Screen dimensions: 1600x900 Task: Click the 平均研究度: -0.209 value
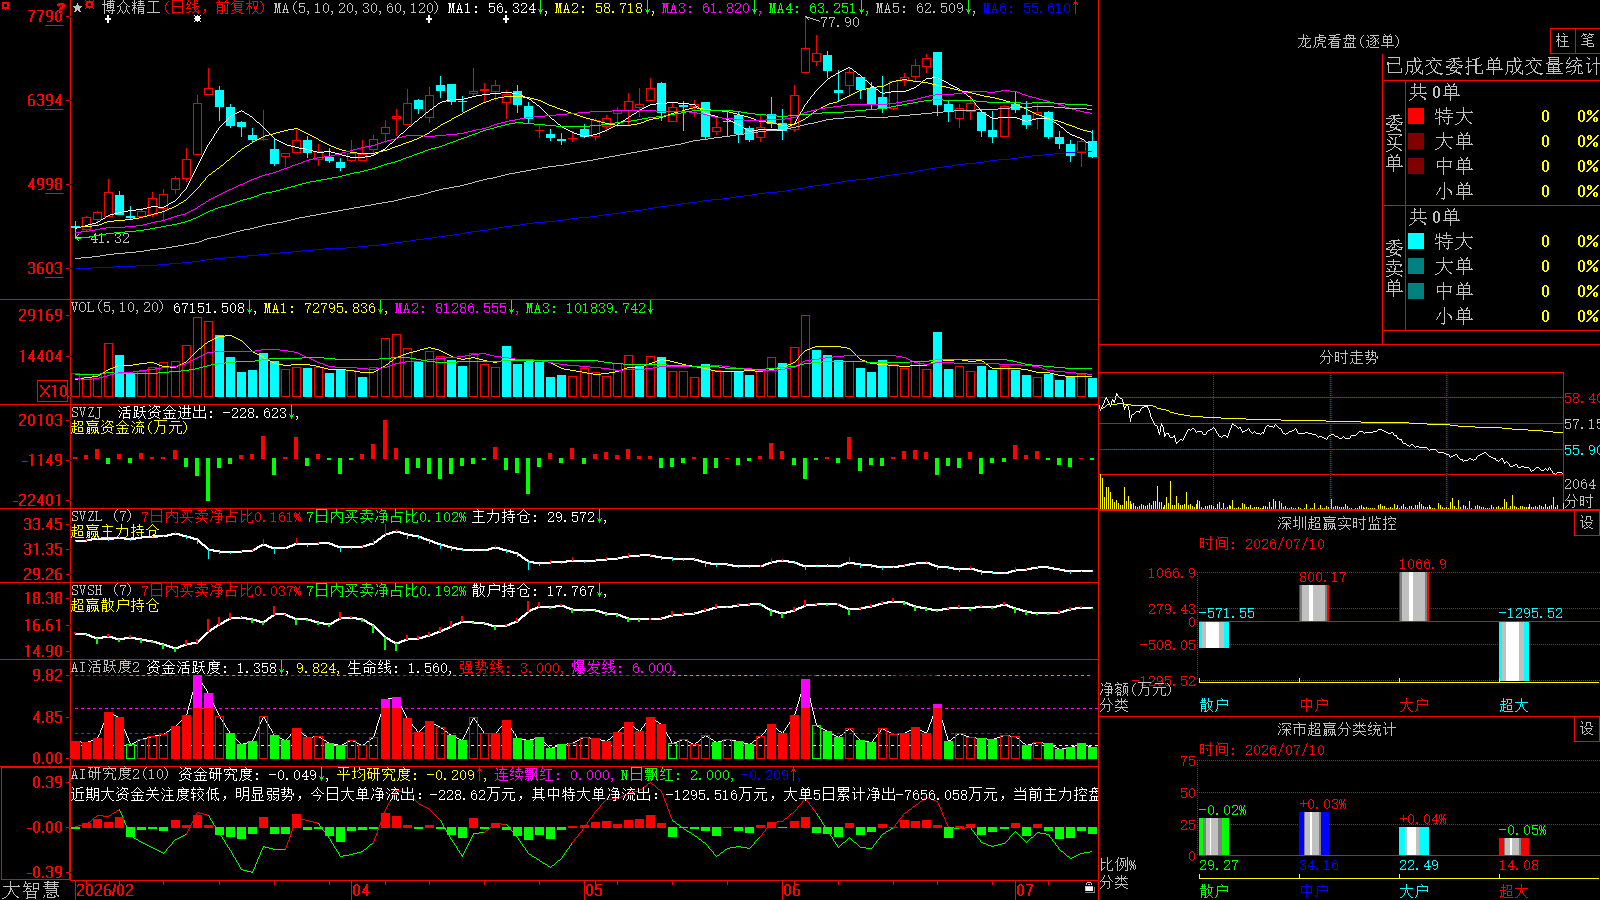(405, 774)
